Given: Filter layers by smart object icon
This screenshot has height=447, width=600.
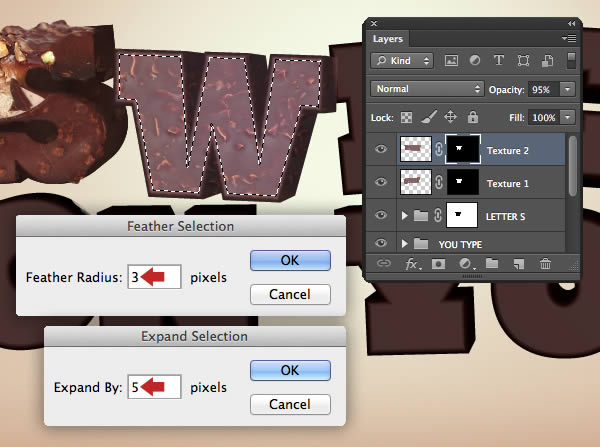Looking at the screenshot, I should pyautogui.click(x=548, y=60).
